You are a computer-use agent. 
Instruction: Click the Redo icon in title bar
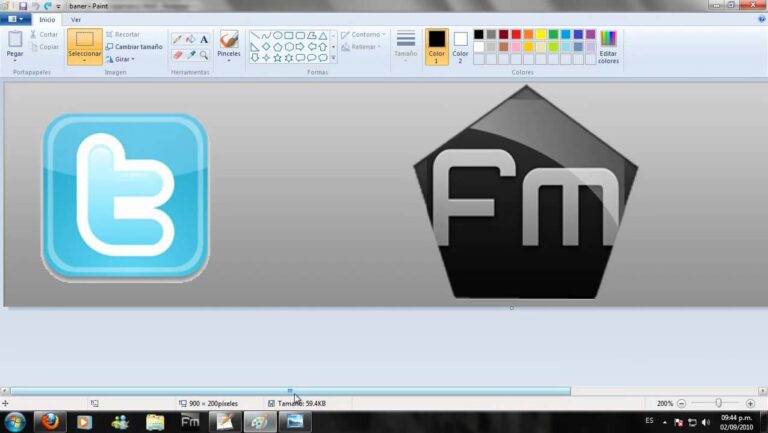[48, 6]
